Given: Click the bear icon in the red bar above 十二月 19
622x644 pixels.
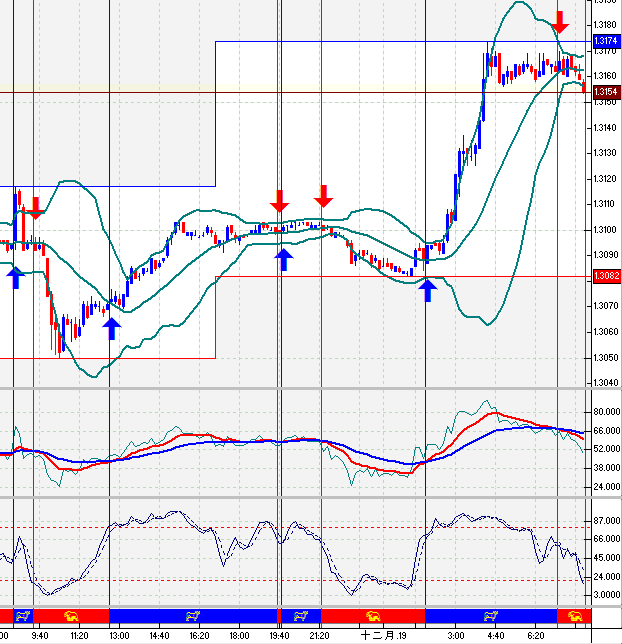Looking at the screenshot, I should [373, 616].
